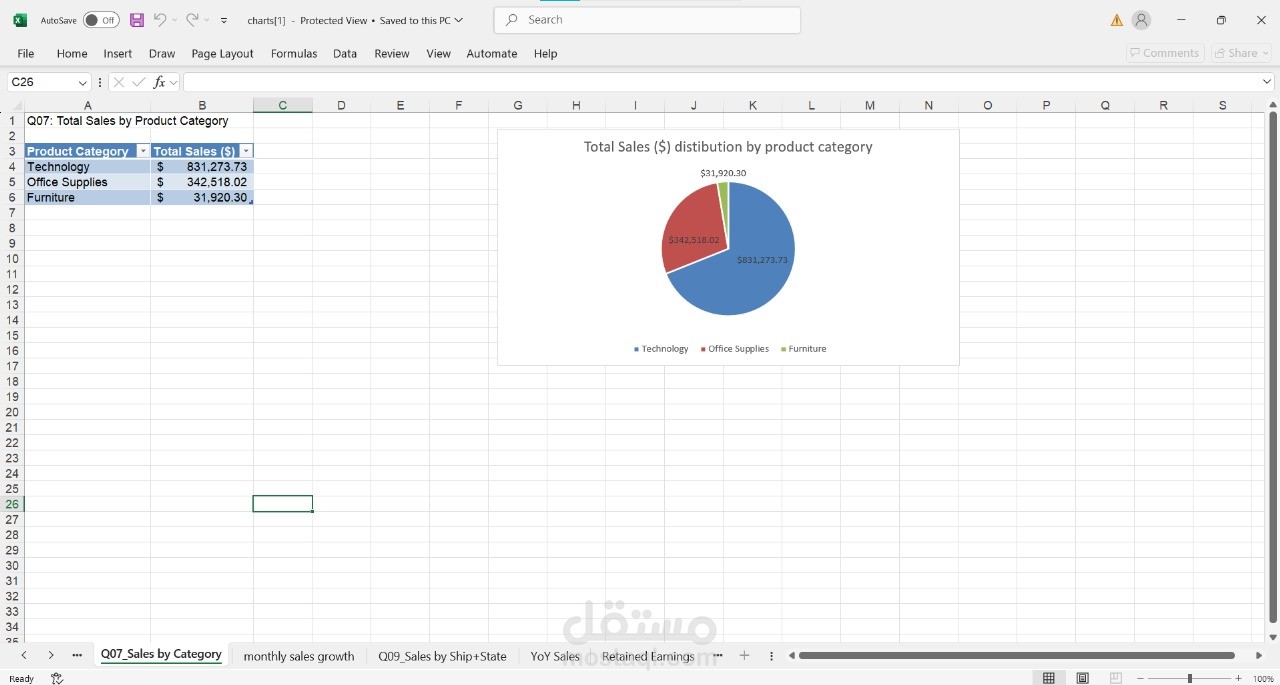Click the Redo arrow icon
Image resolution: width=1280 pixels, height=685 pixels.
192,20
